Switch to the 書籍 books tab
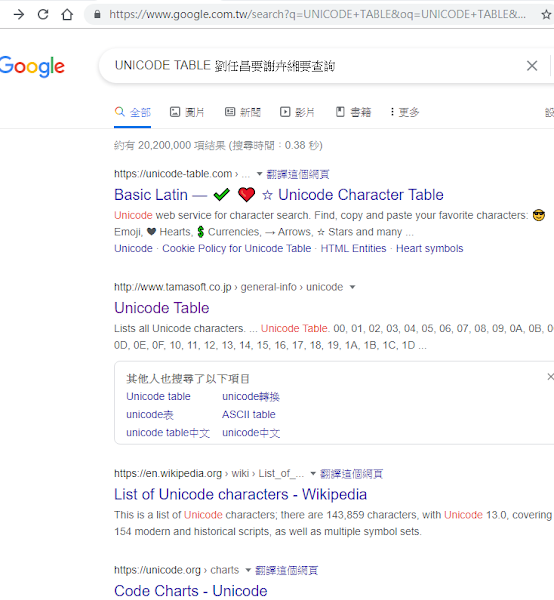Screen dimensions: 554x600 353,112
